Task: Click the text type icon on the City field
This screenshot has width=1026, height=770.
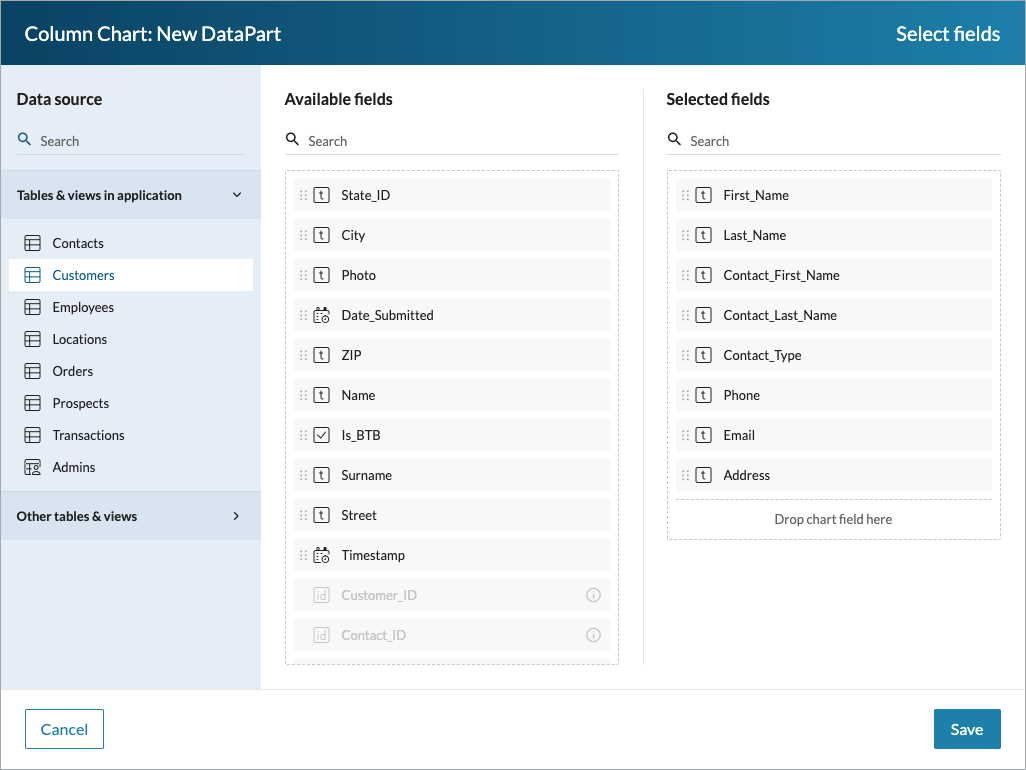Action: [x=320, y=235]
